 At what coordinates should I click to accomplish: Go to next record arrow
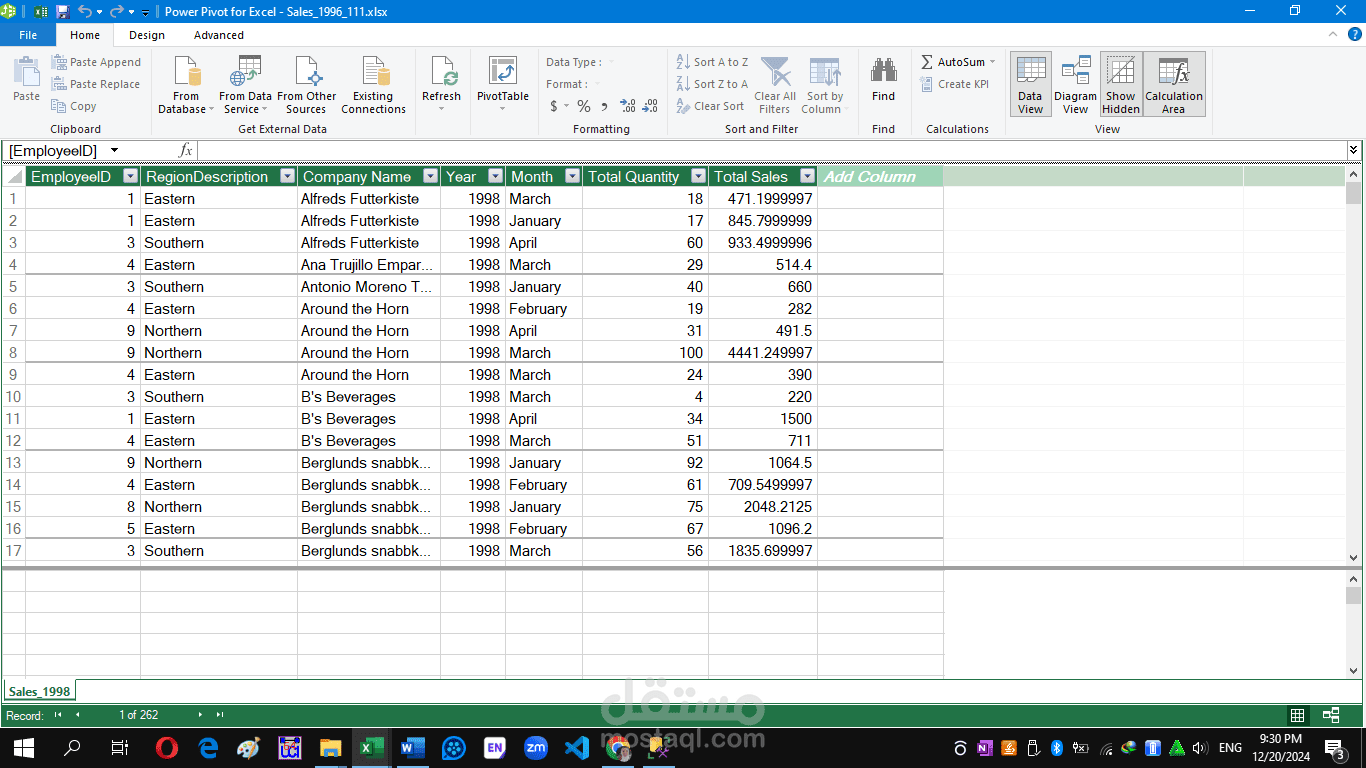200,715
